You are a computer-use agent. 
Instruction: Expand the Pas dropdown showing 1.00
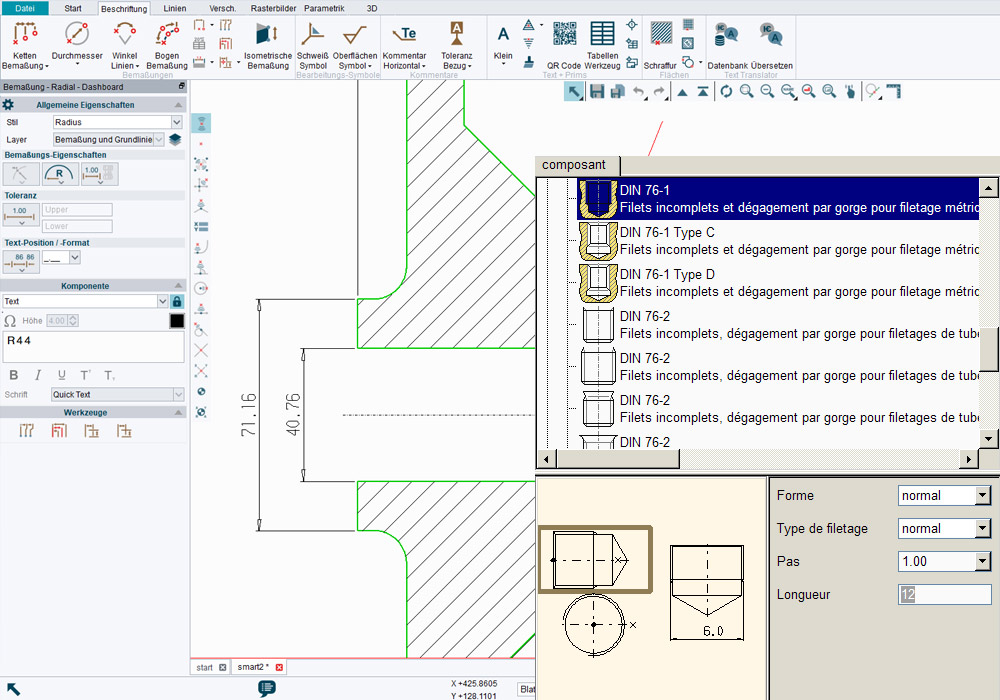(x=981, y=561)
